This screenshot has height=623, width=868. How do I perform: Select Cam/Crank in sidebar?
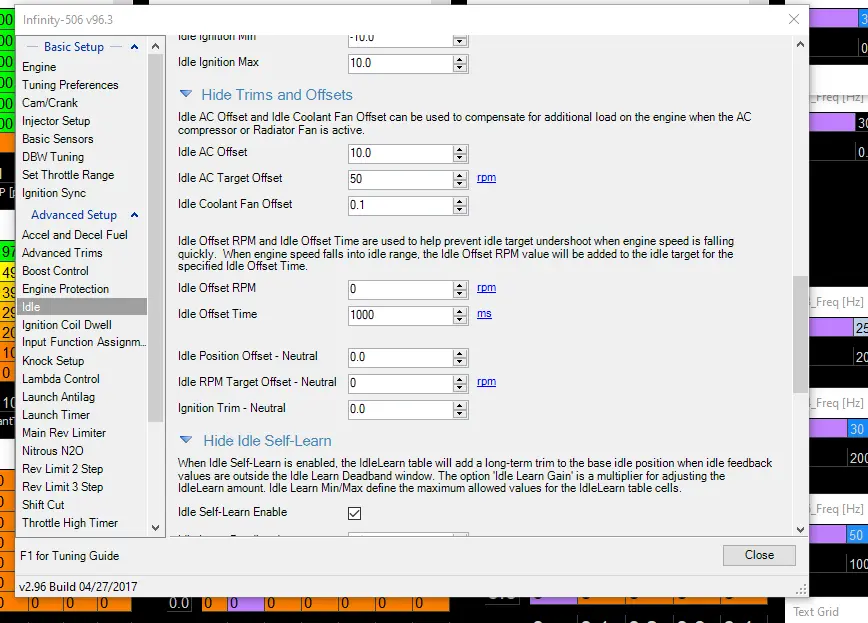[50, 103]
